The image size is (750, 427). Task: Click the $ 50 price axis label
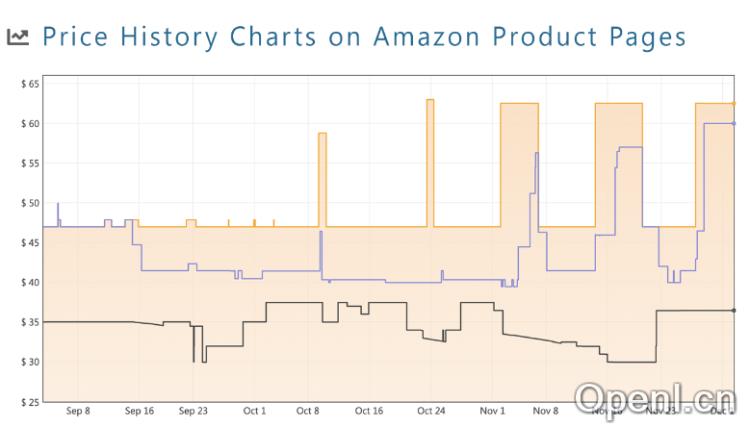coord(29,203)
